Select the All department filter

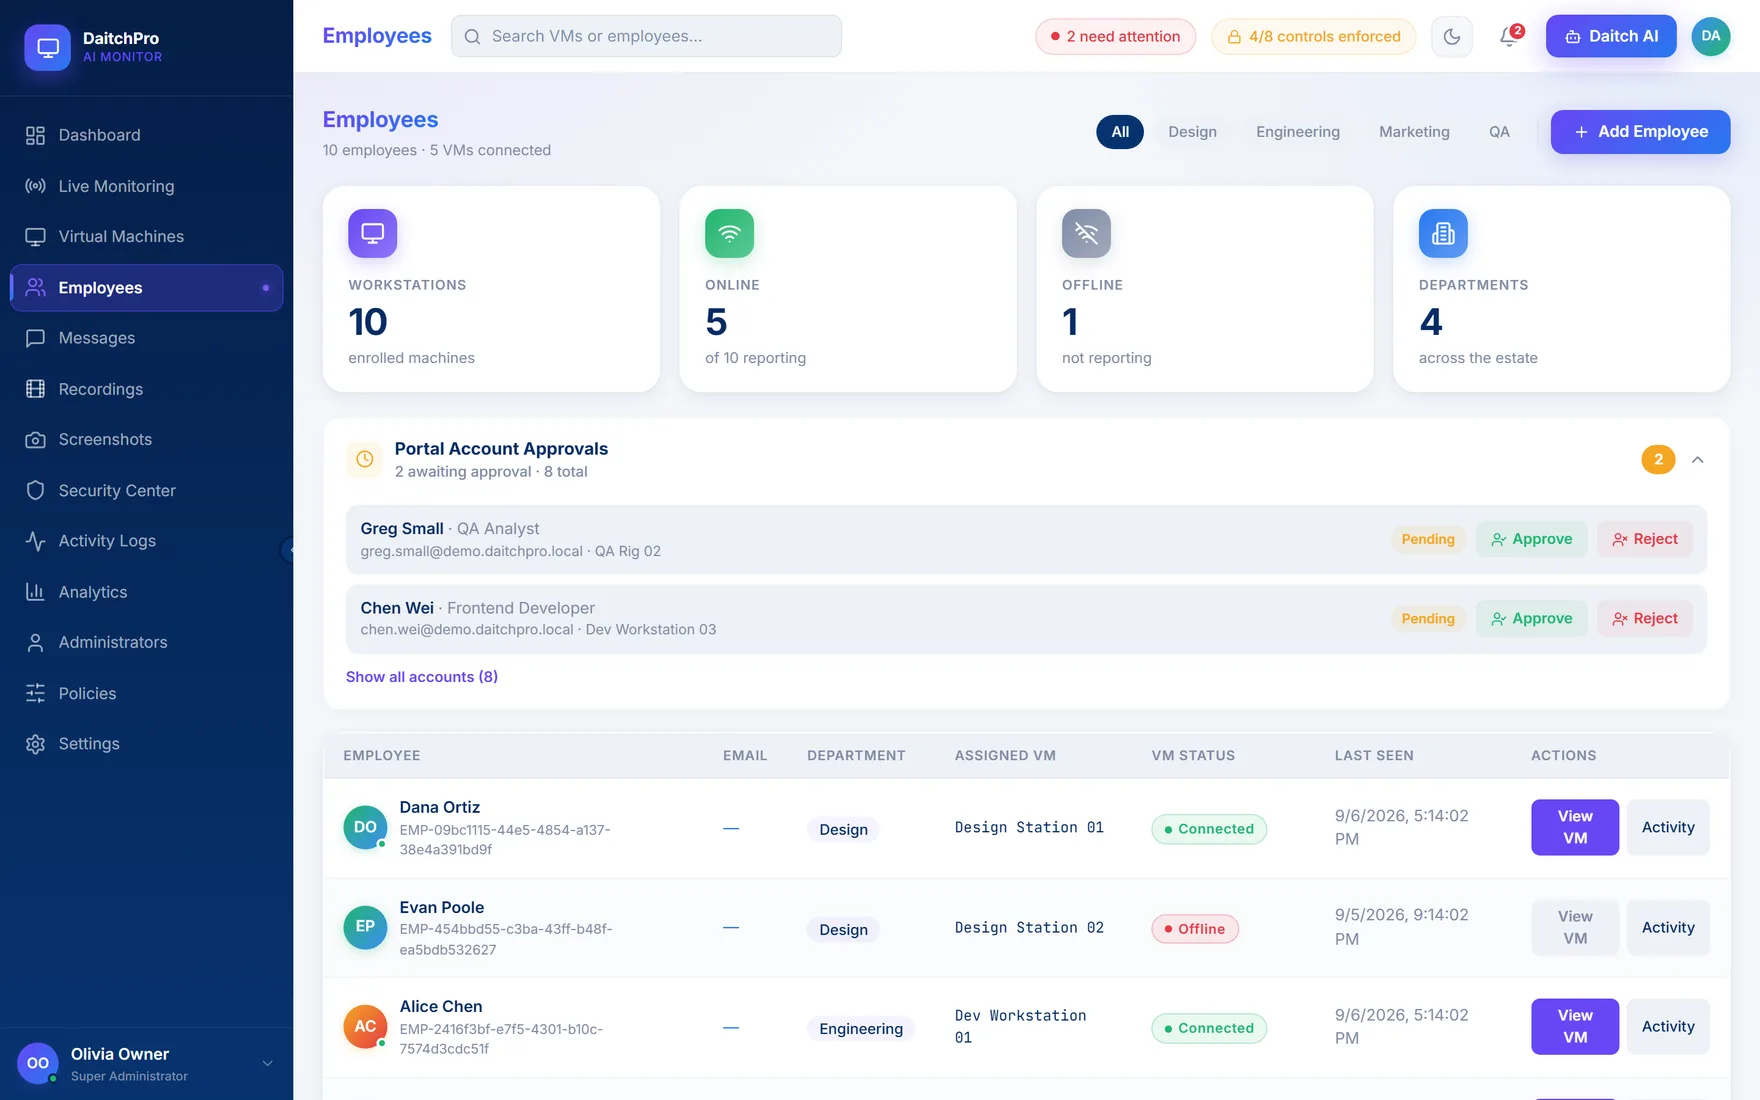(1120, 132)
